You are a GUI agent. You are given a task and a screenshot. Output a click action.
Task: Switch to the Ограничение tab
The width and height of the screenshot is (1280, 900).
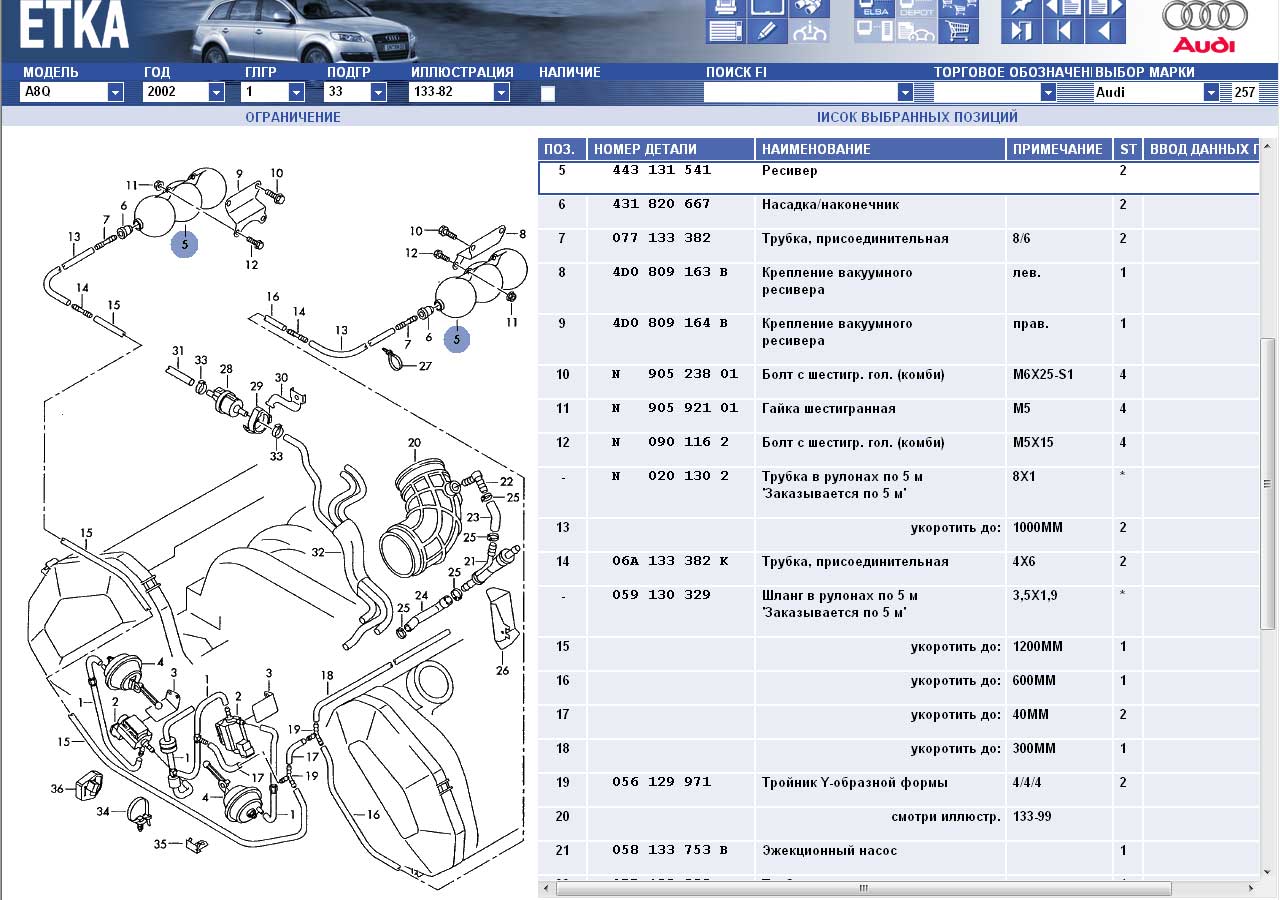293,117
